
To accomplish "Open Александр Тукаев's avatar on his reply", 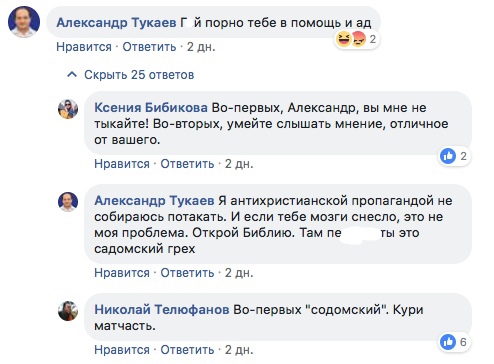I will click(x=68, y=202).
